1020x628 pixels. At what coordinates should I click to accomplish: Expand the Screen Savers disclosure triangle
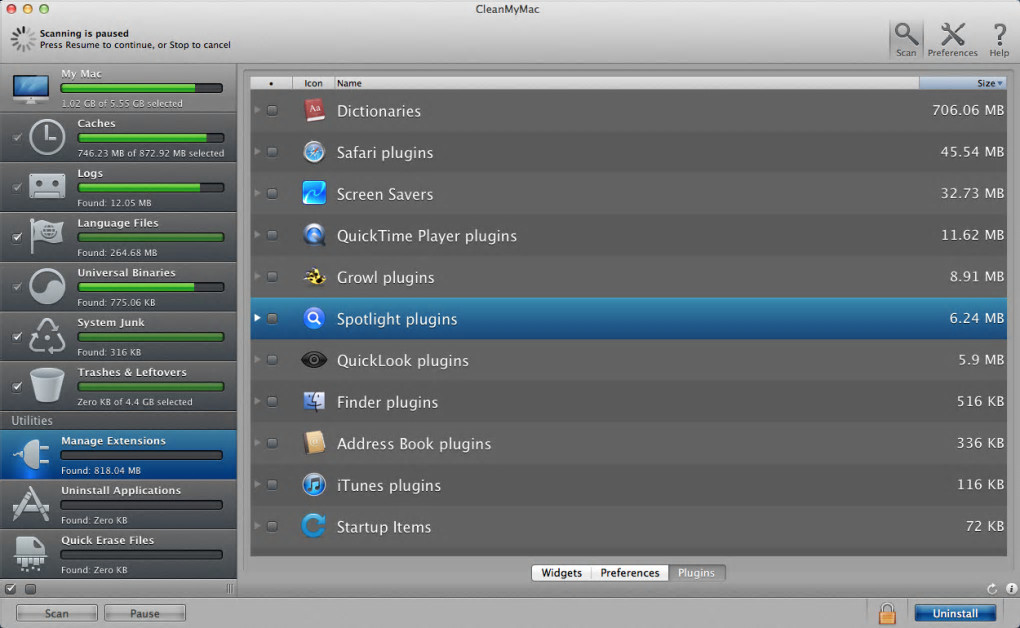pos(258,193)
